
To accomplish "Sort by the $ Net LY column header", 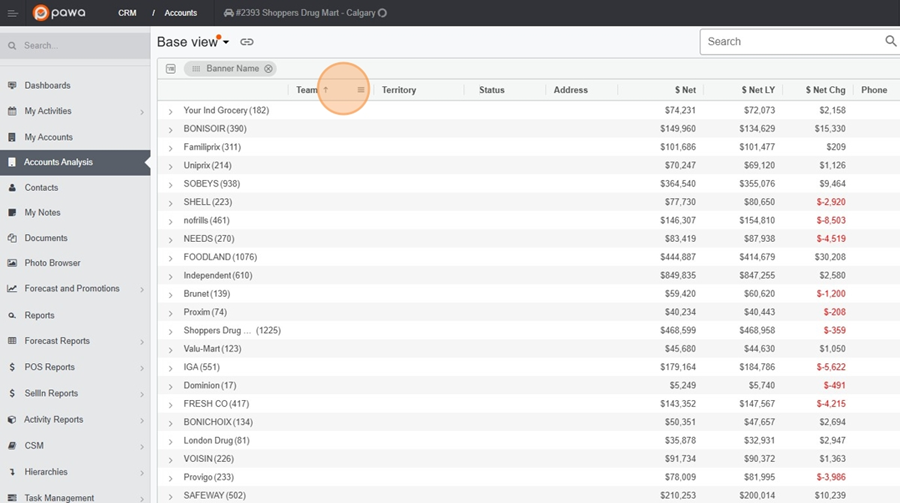I will point(758,90).
